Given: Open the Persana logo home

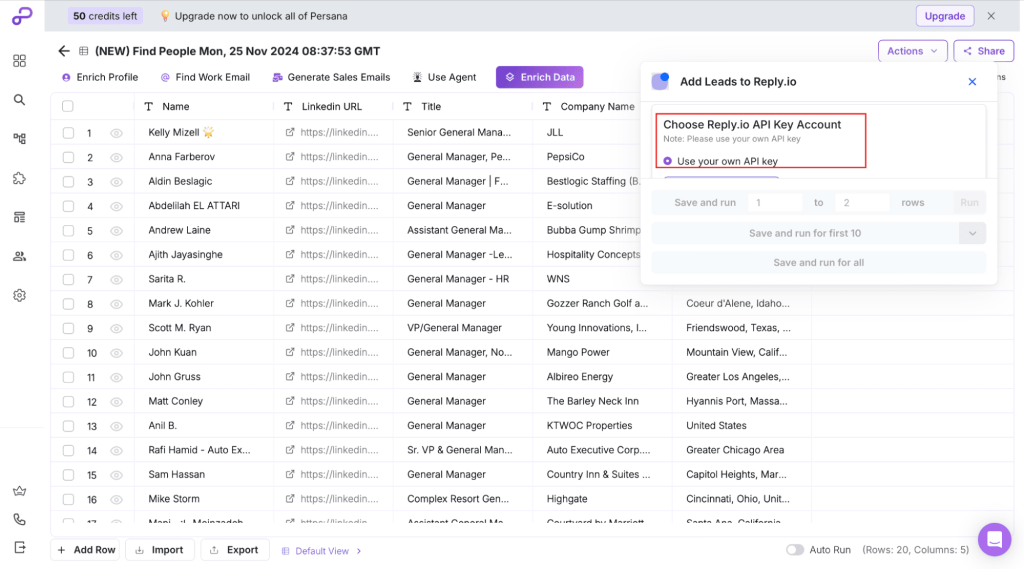Looking at the screenshot, I should [22, 16].
